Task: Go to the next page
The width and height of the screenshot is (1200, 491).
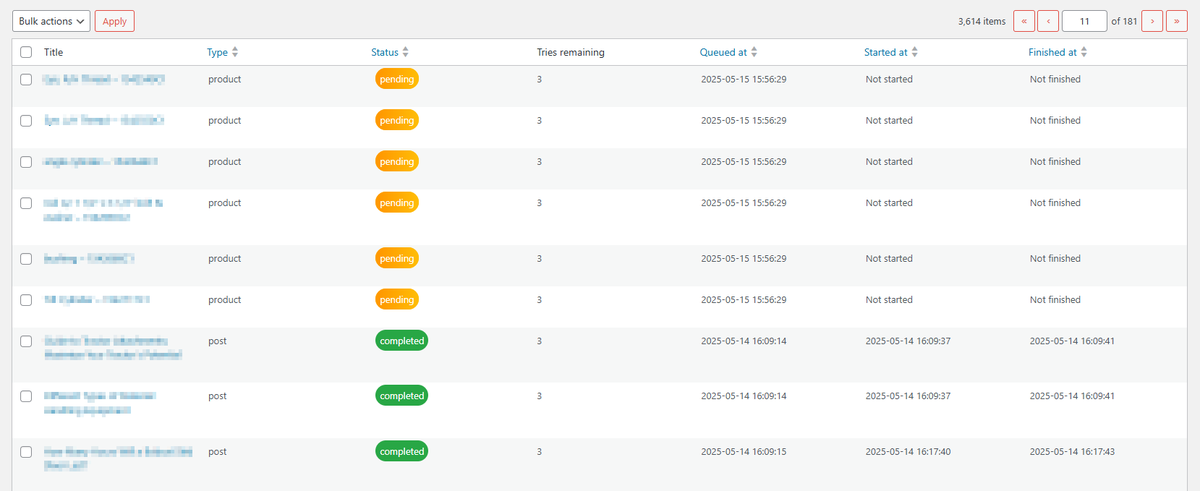Action: (x=1152, y=21)
